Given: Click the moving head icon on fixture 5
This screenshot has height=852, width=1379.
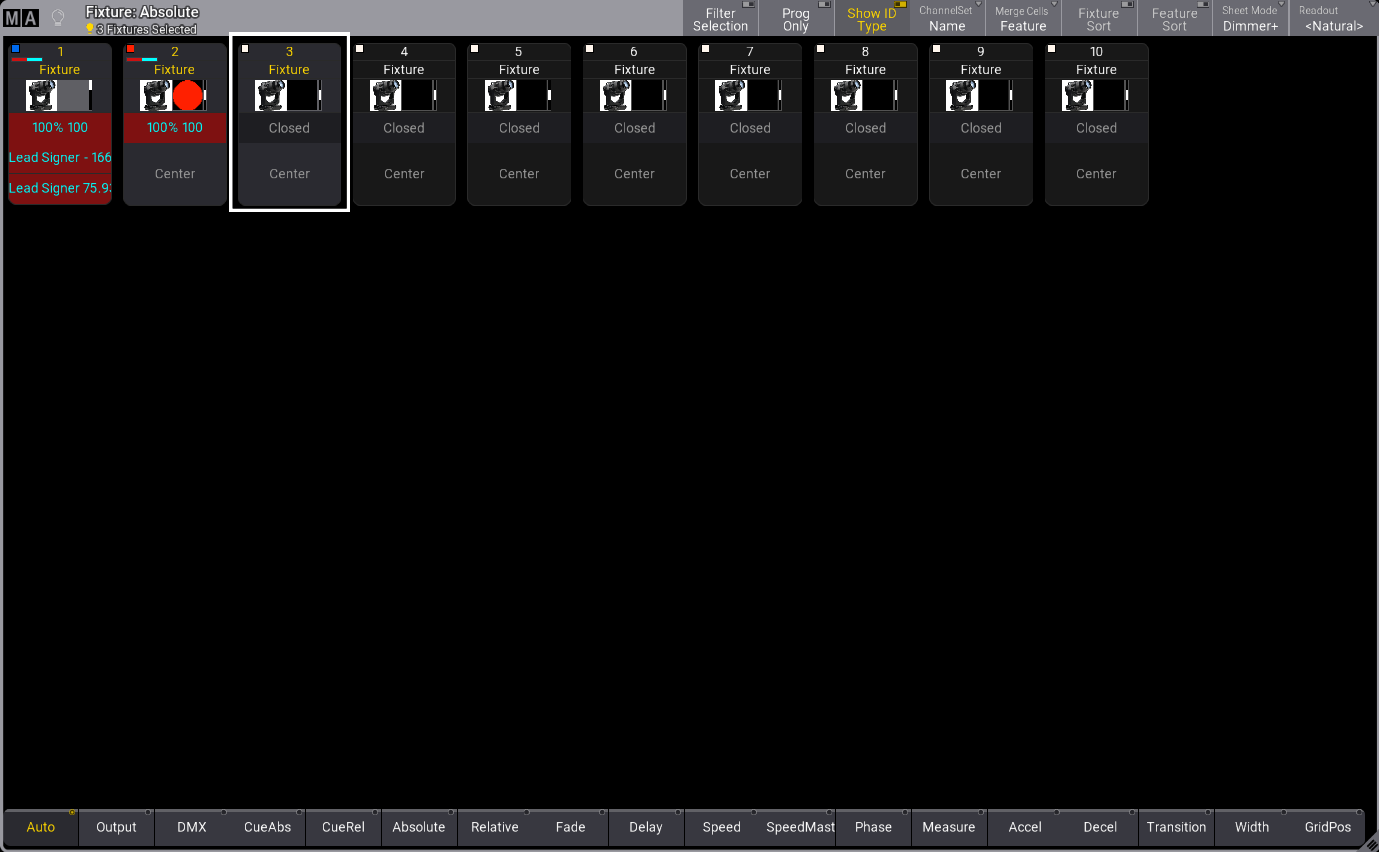Looking at the screenshot, I should pos(501,95).
